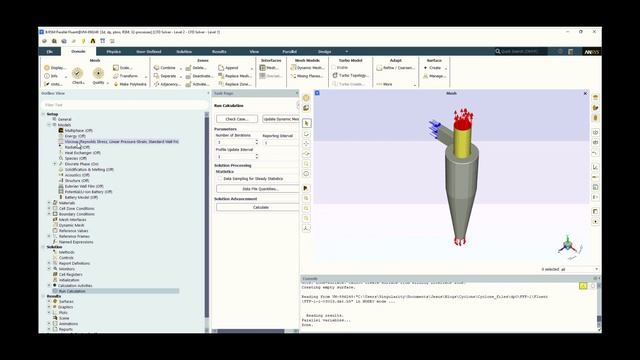Click the Filter Text field in Outline View
Screen dimensions: 640x360
coord(124,105)
